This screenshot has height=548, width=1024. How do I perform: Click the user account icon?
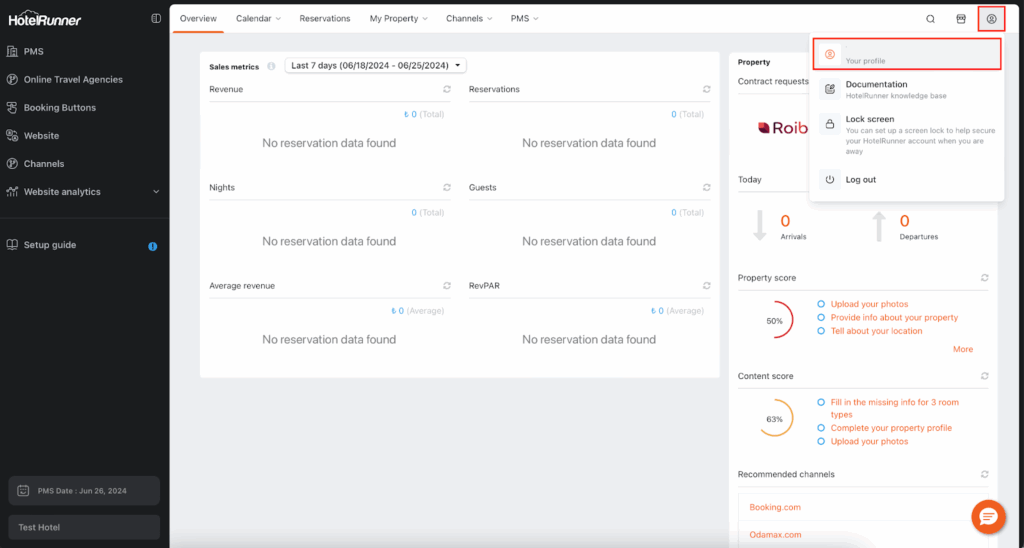(x=991, y=19)
